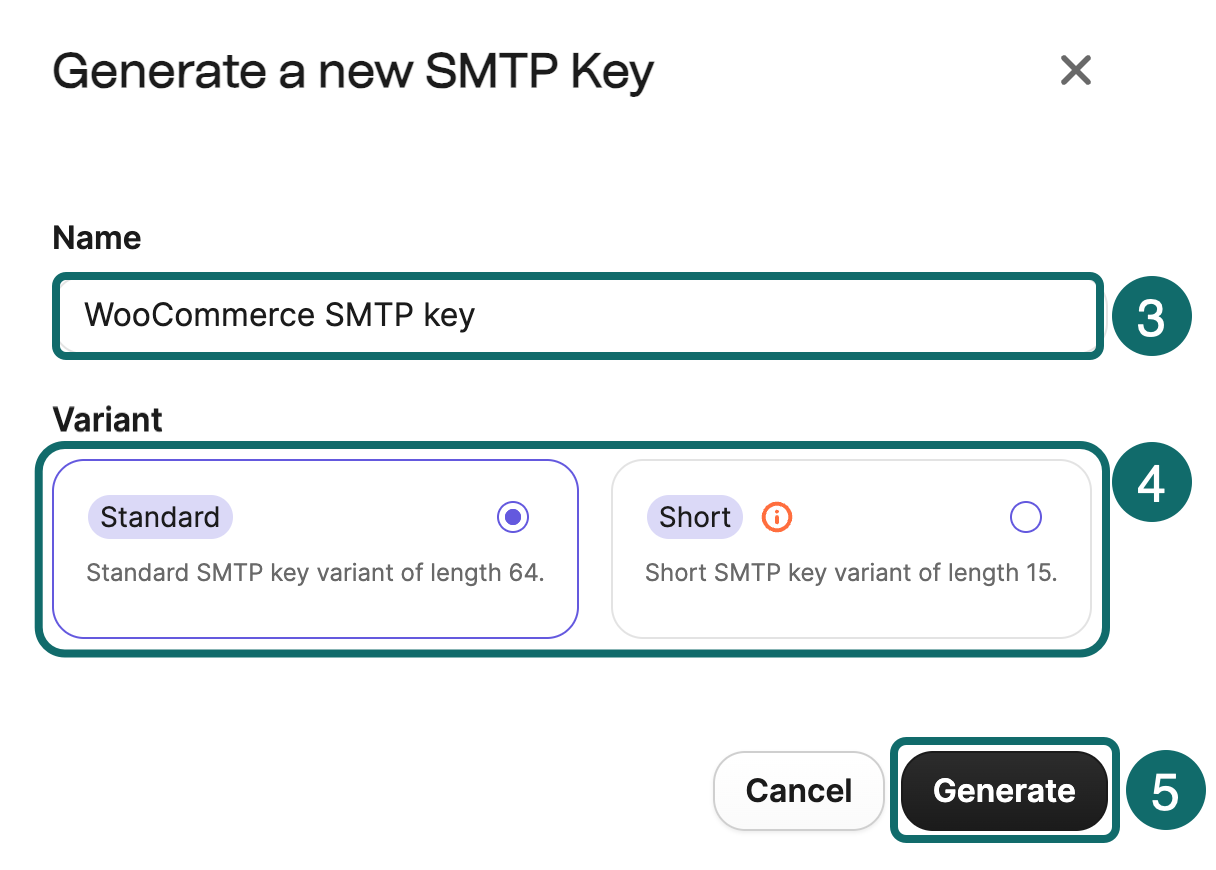Click the Standard pill label badge
Screen dimensions: 1216x870
tap(160, 517)
